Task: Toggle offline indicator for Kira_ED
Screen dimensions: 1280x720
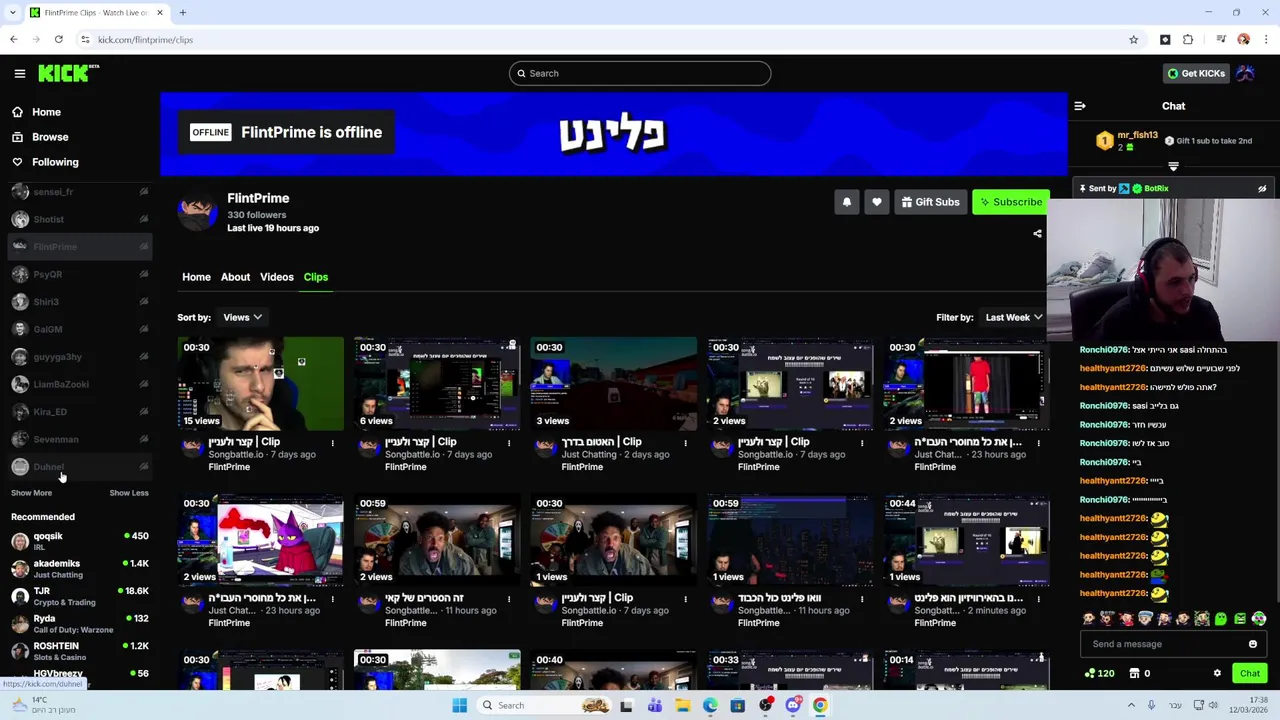Action: [144, 412]
